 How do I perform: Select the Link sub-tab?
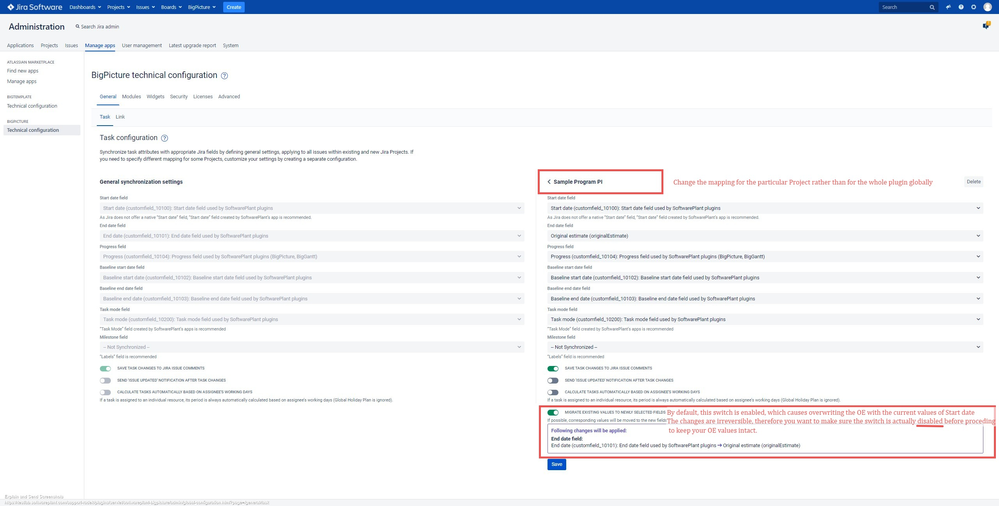[x=120, y=117]
